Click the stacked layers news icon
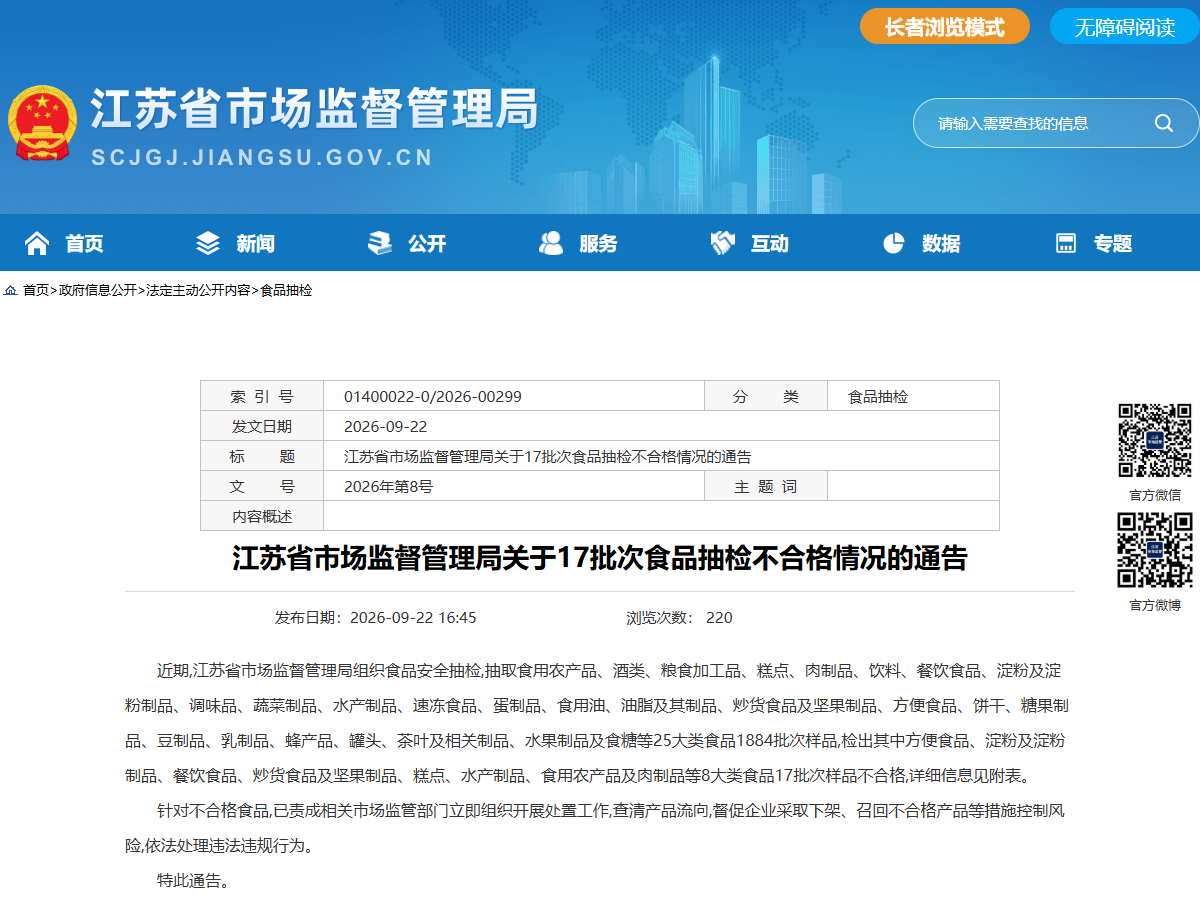 (208, 243)
